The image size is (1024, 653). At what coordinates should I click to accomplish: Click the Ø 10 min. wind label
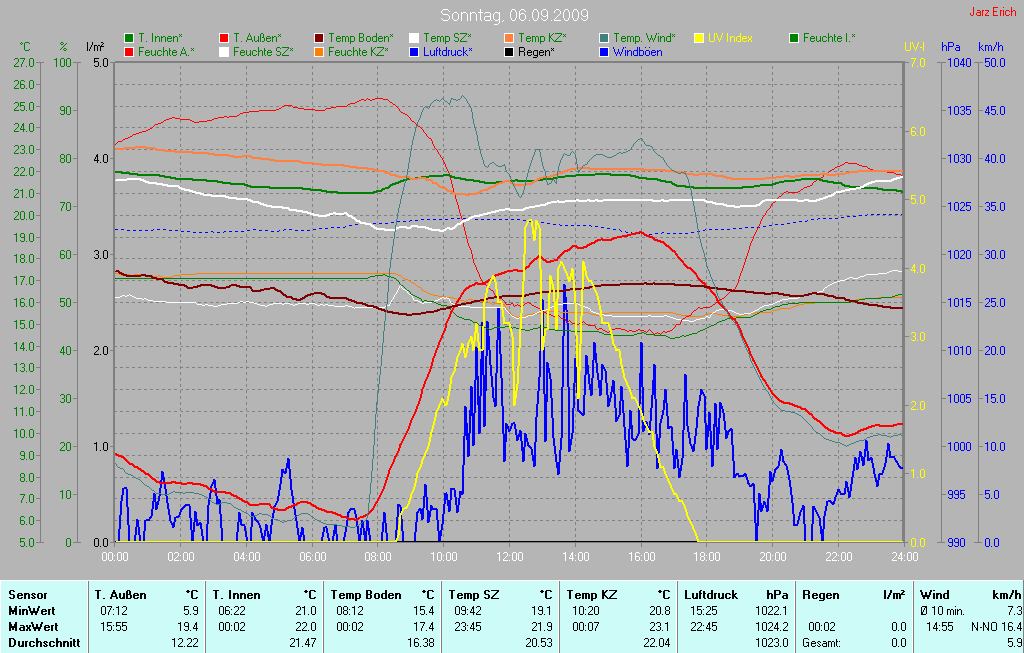click(x=942, y=611)
